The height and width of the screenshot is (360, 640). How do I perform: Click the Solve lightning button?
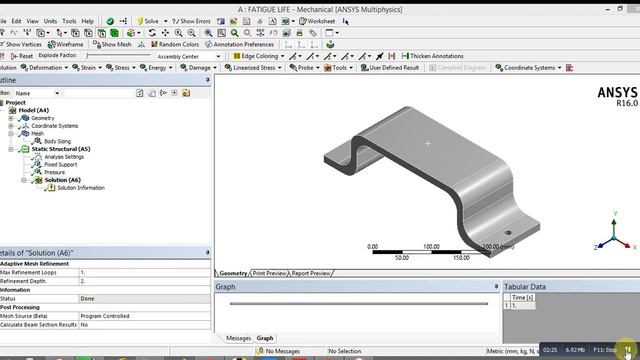[148, 21]
